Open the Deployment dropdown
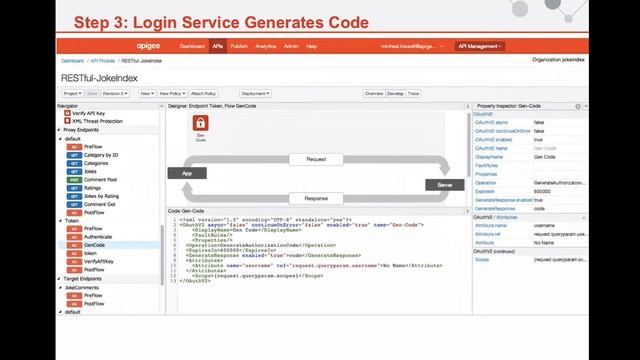The width and height of the screenshot is (640, 360). click(256, 93)
